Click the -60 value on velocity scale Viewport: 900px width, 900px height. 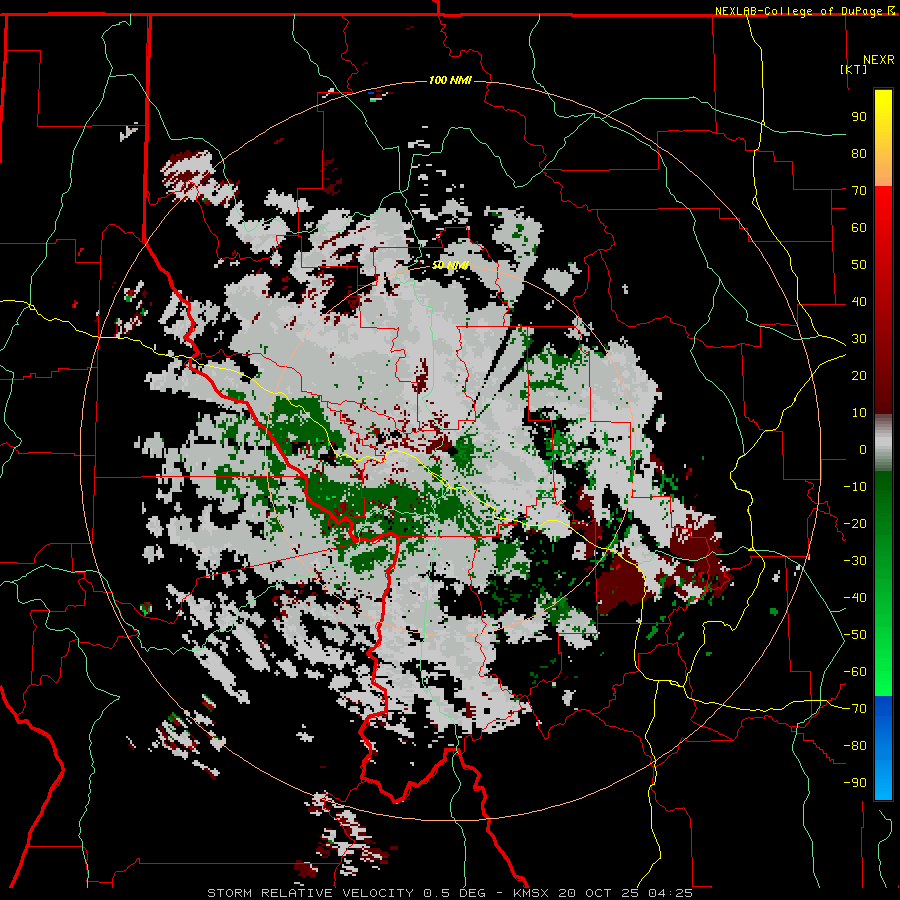click(x=855, y=672)
